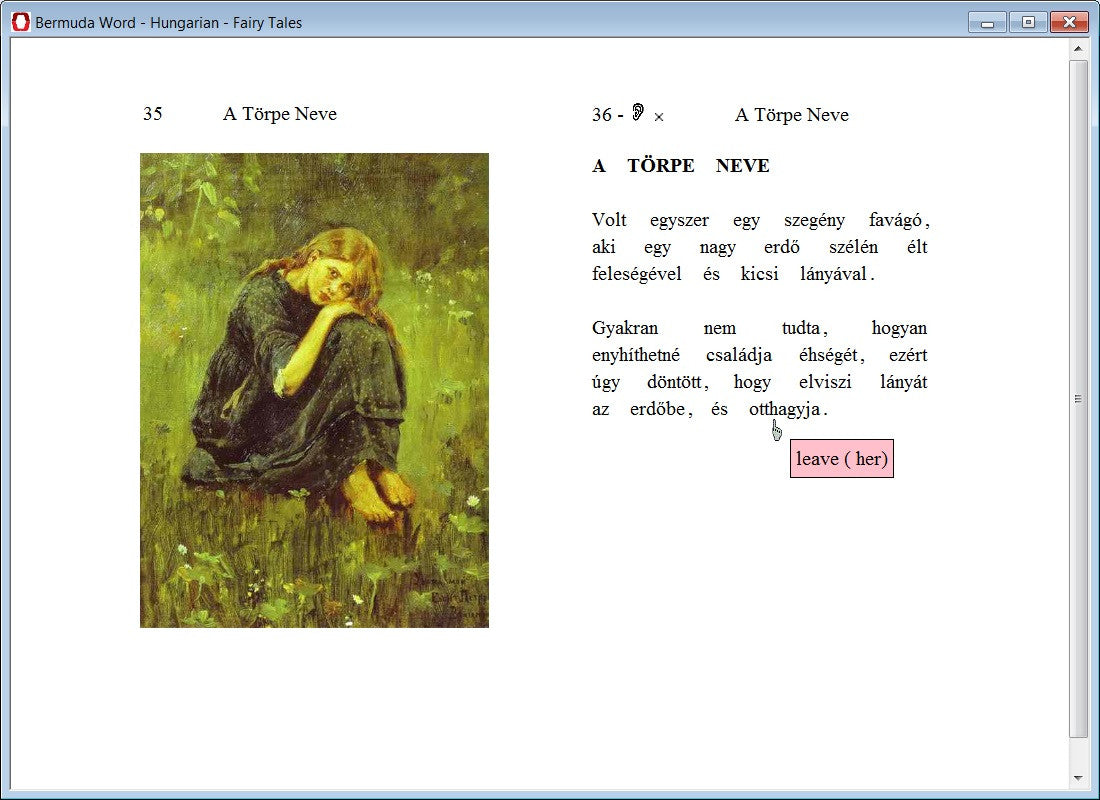Screen dimensions: 1100x800
Task: Click the word "otthagyja" in the text
Action: tap(784, 409)
